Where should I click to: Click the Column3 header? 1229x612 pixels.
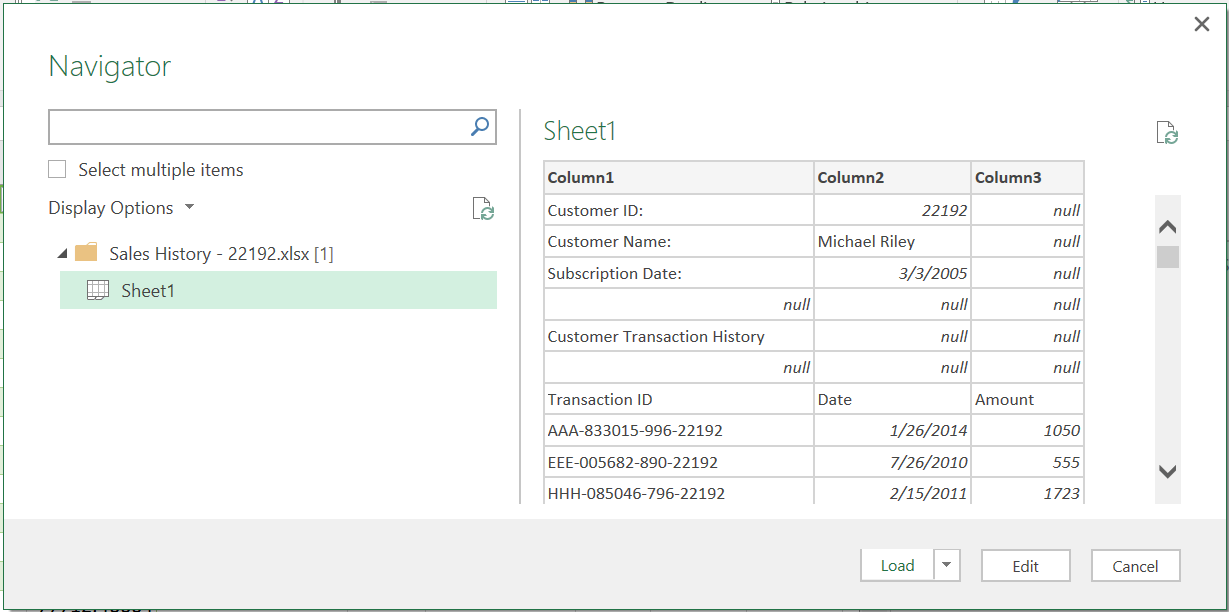[1027, 178]
